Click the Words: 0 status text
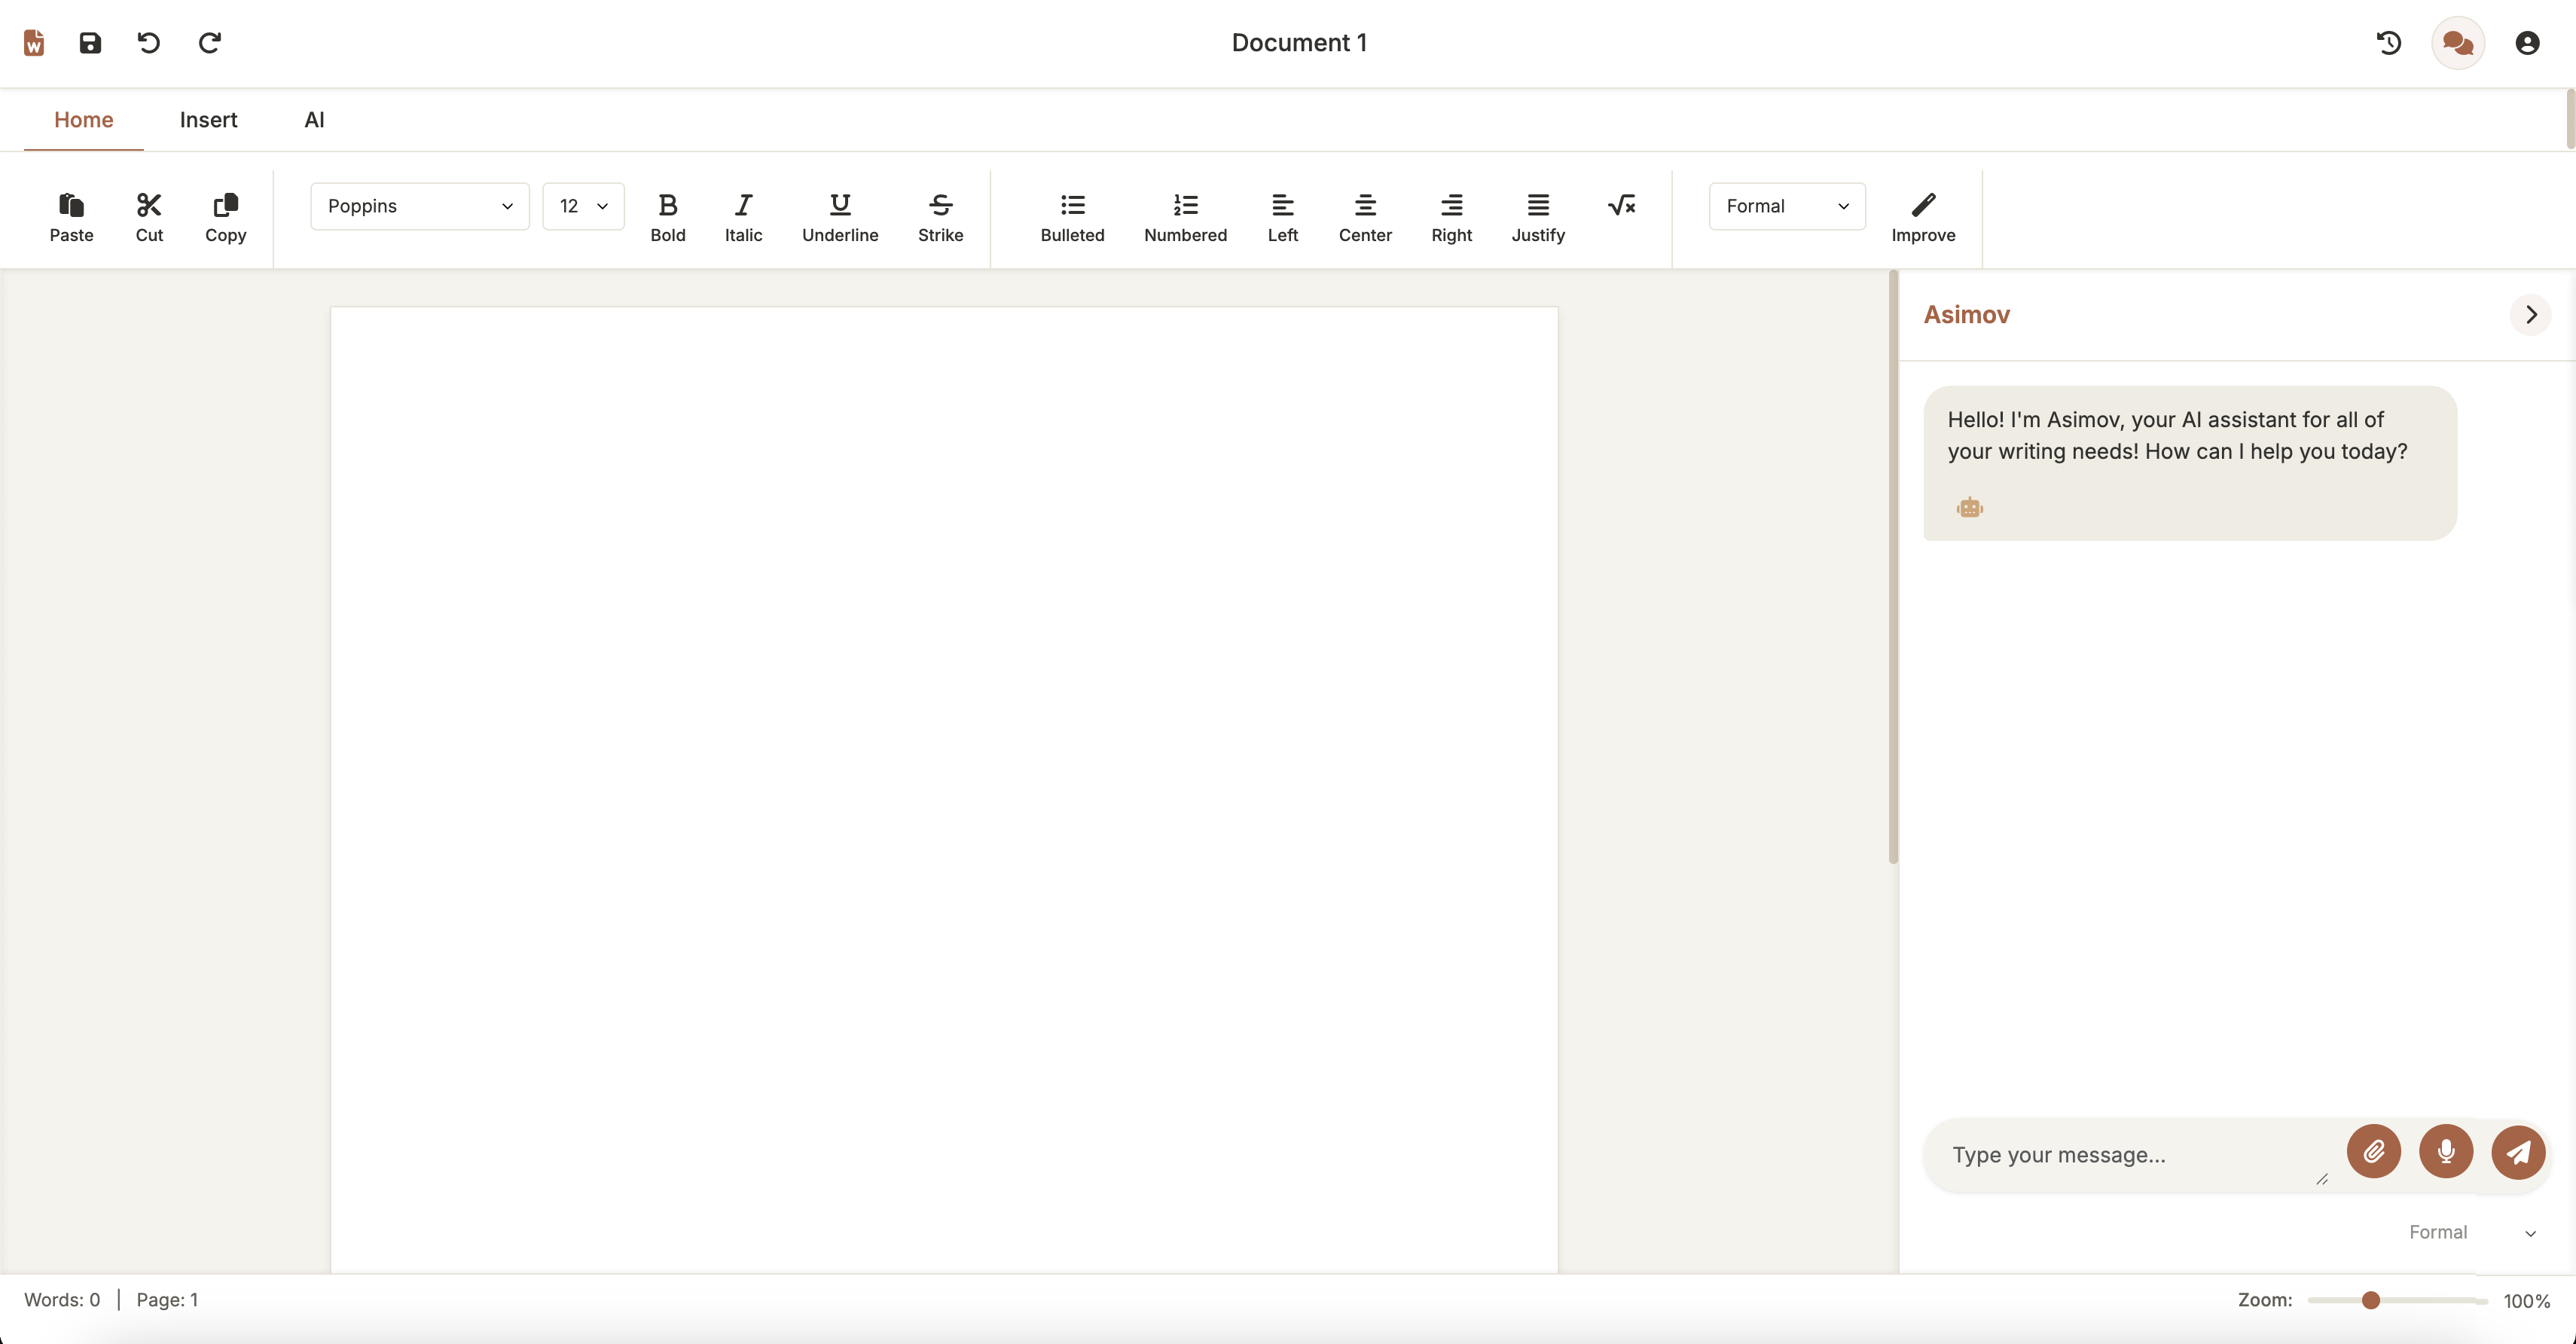This screenshot has width=2576, height=1344. point(62,1299)
